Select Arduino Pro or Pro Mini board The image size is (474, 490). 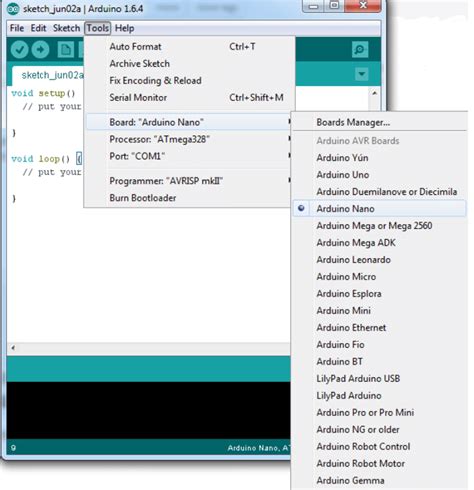pyautogui.click(x=379, y=413)
